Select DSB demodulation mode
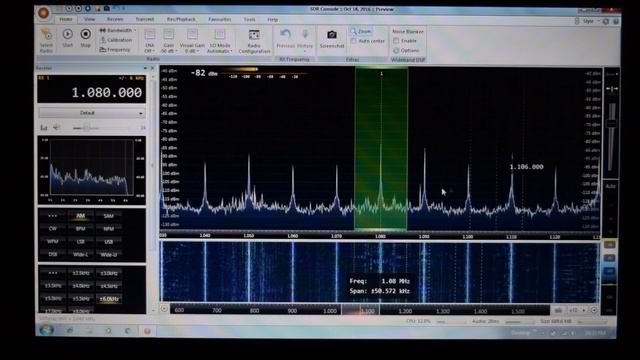 coord(53,254)
